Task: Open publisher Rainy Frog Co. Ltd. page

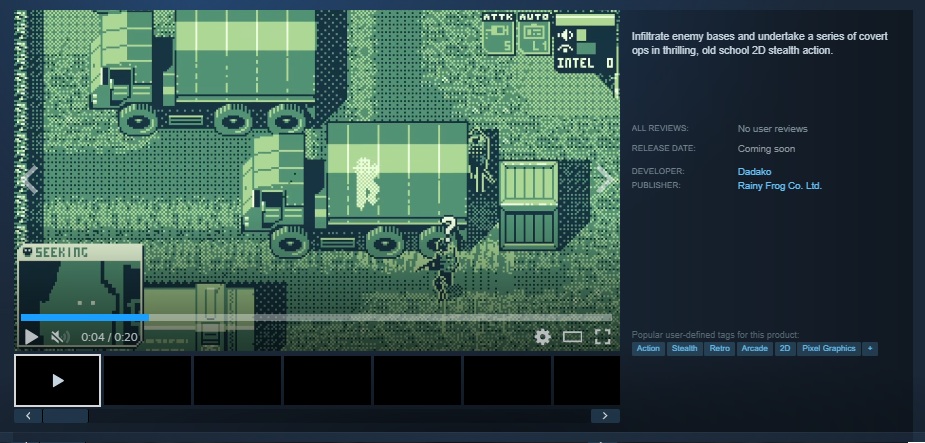Action: pyautogui.click(x=779, y=186)
